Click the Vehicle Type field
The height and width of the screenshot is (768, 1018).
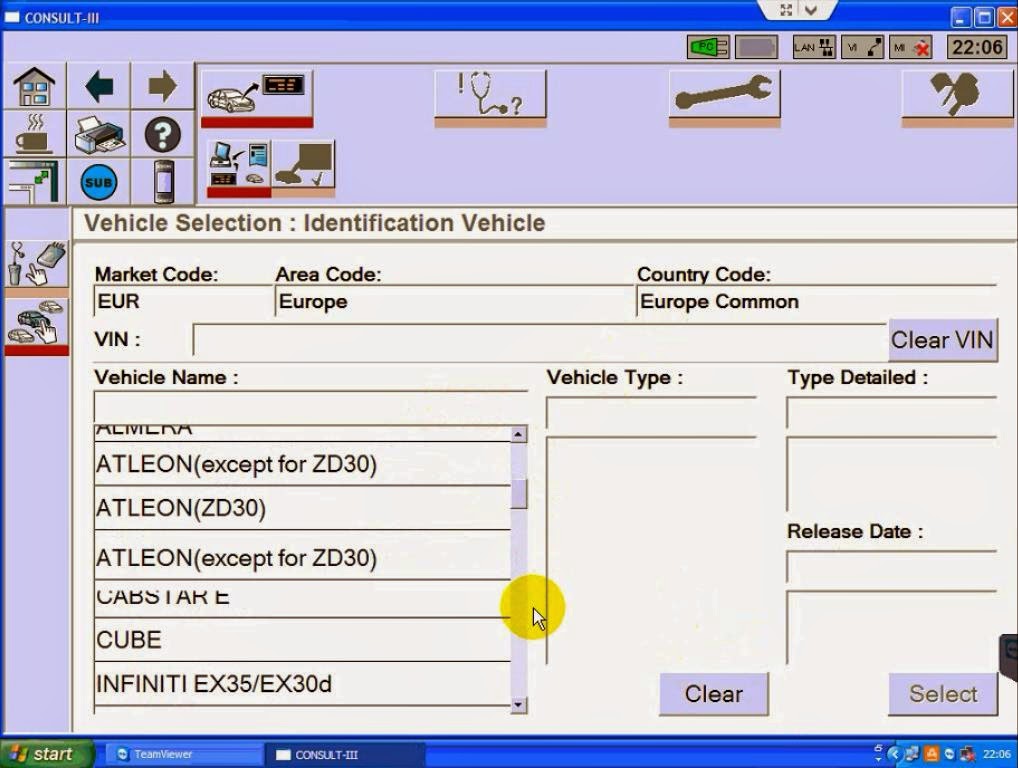651,413
